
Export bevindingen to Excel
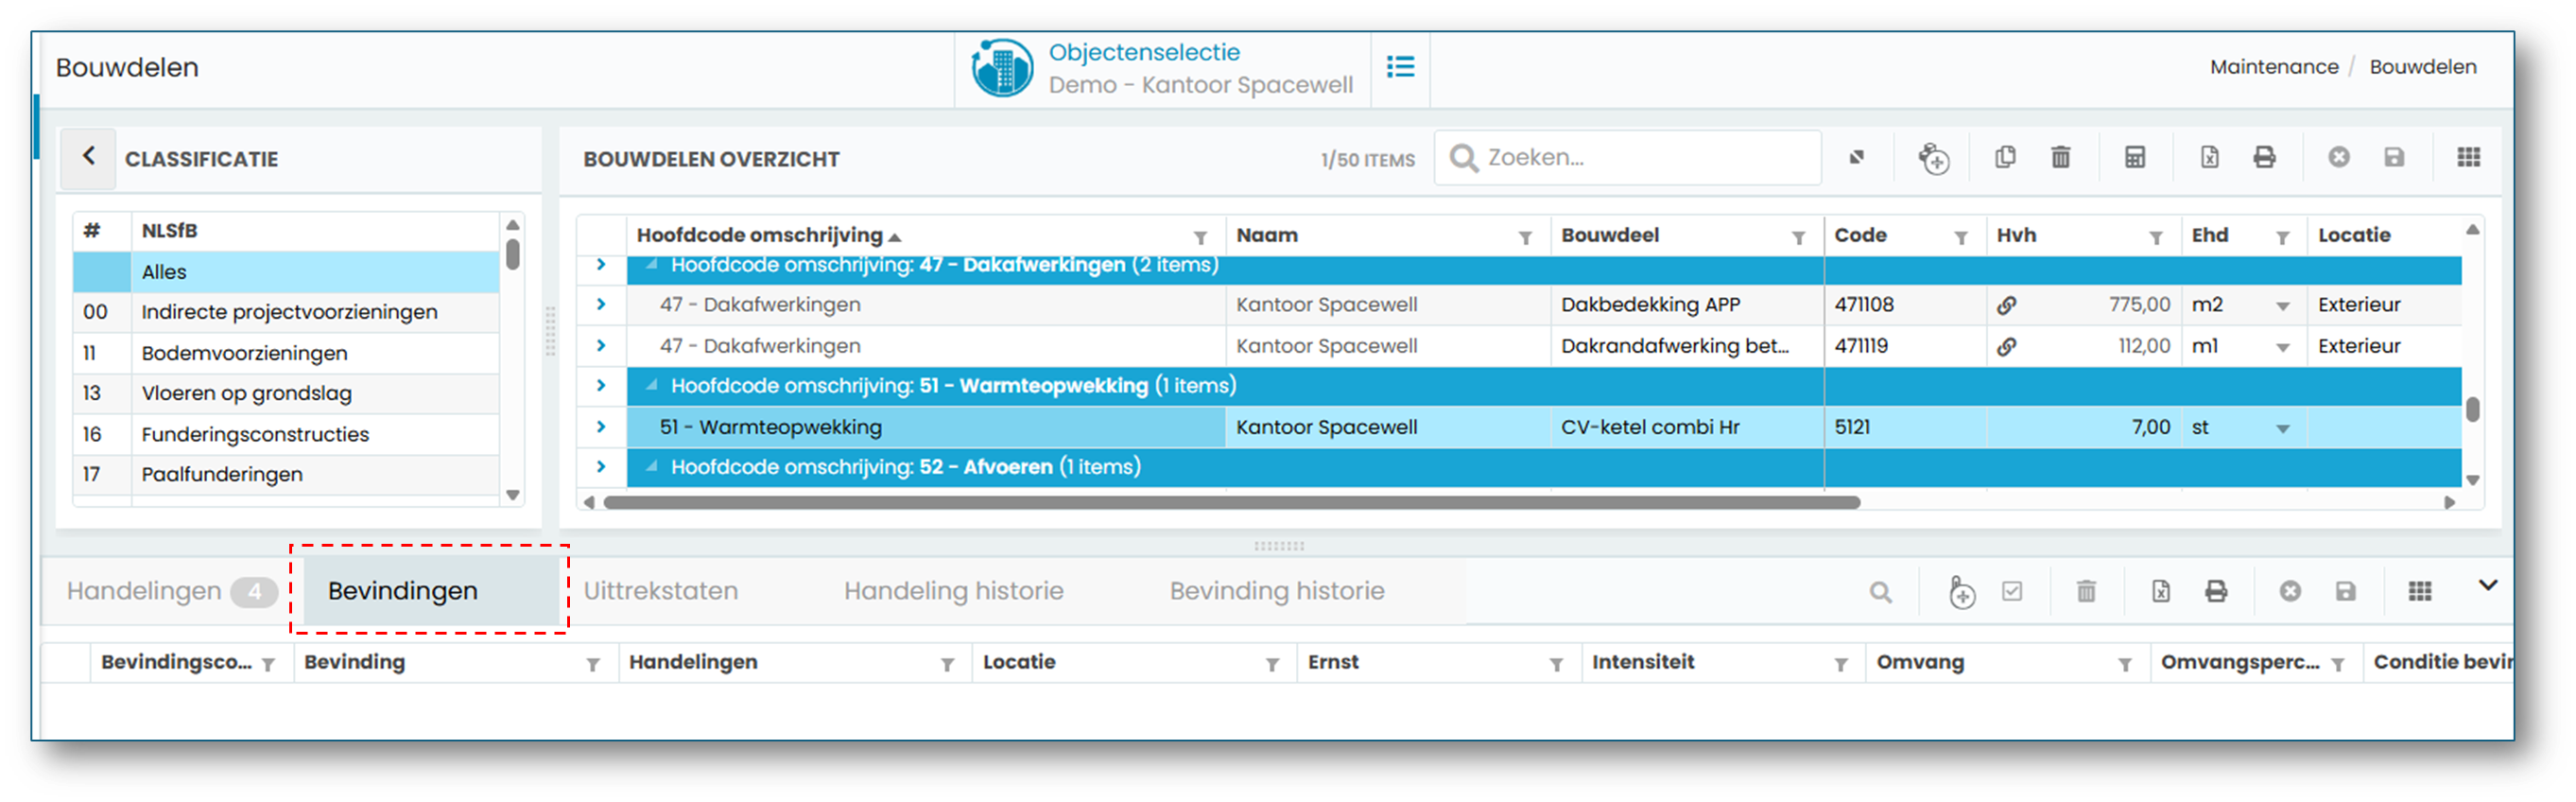[x=2161, y=592]
